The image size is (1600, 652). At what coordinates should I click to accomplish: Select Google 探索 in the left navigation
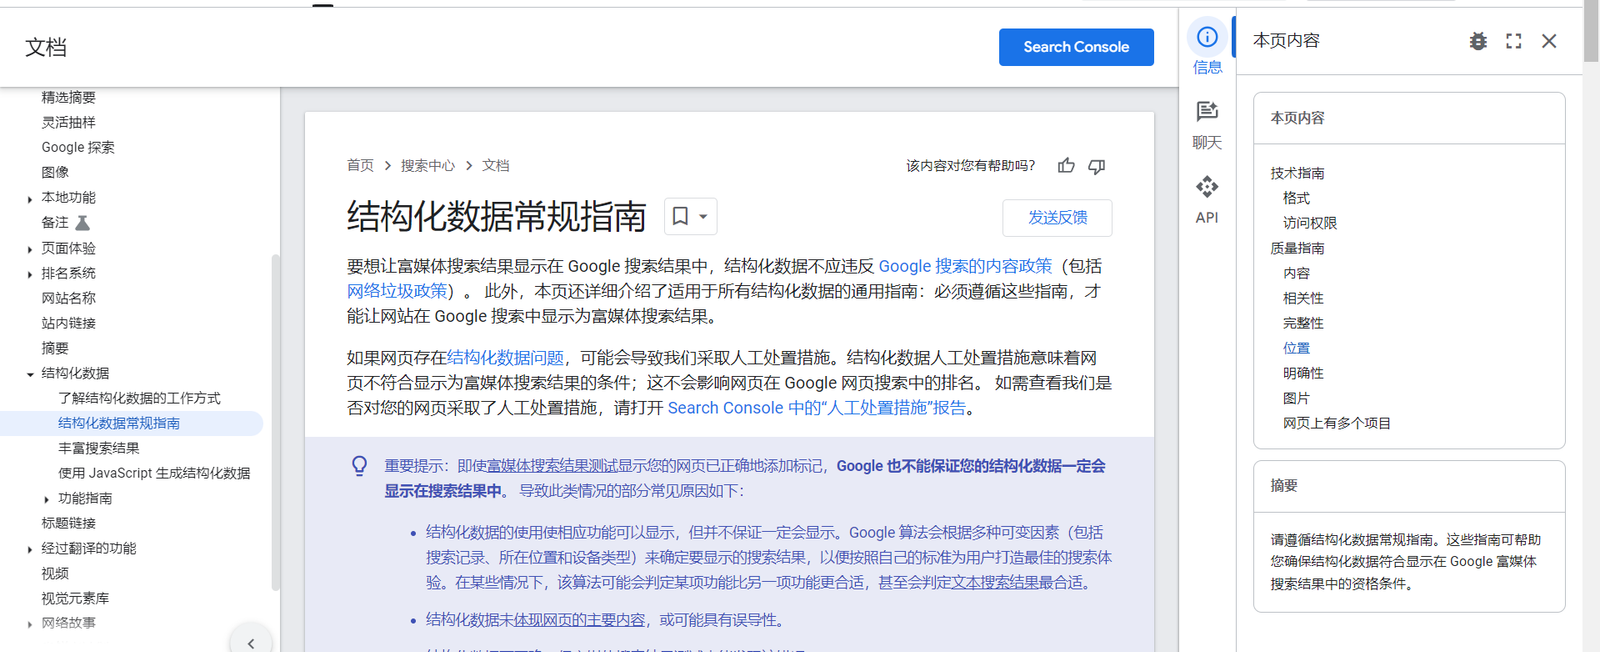(78, 148)
